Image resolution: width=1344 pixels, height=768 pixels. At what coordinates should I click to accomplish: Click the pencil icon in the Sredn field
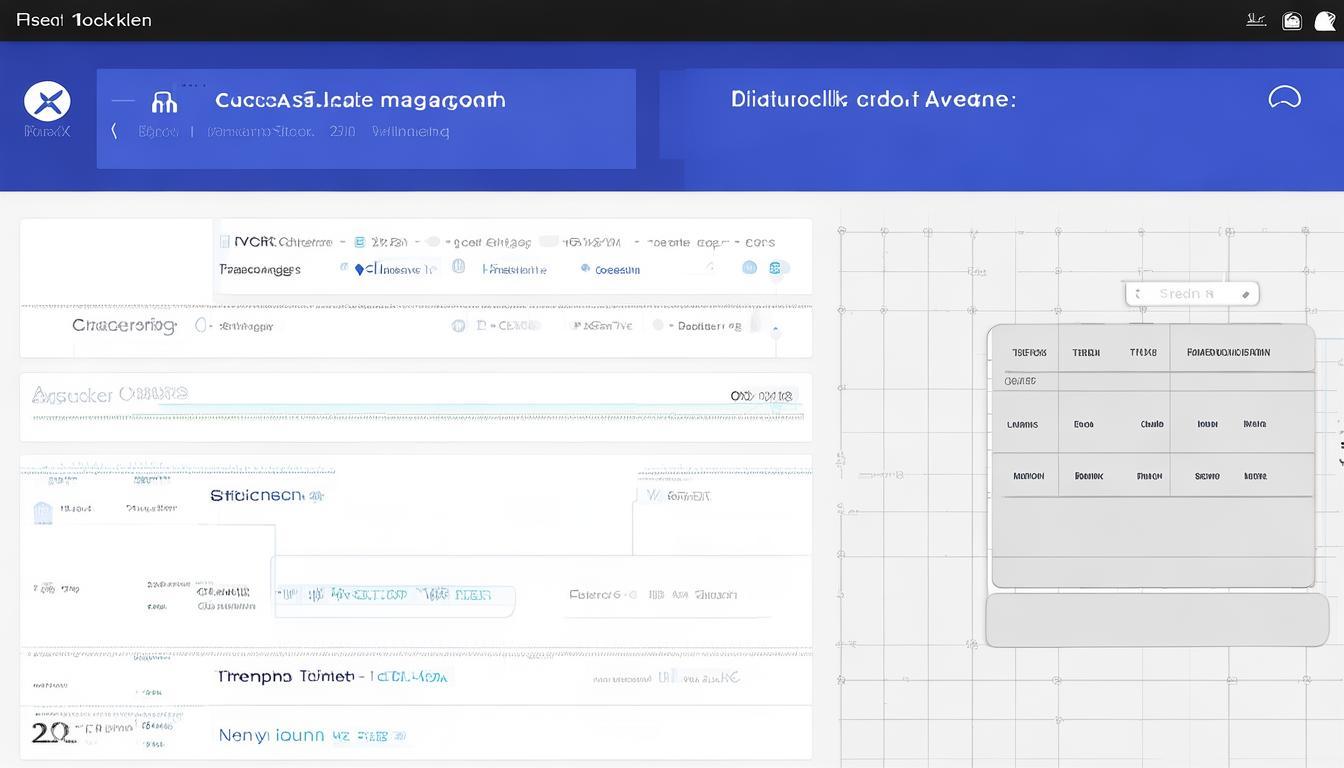(1245, 294)
